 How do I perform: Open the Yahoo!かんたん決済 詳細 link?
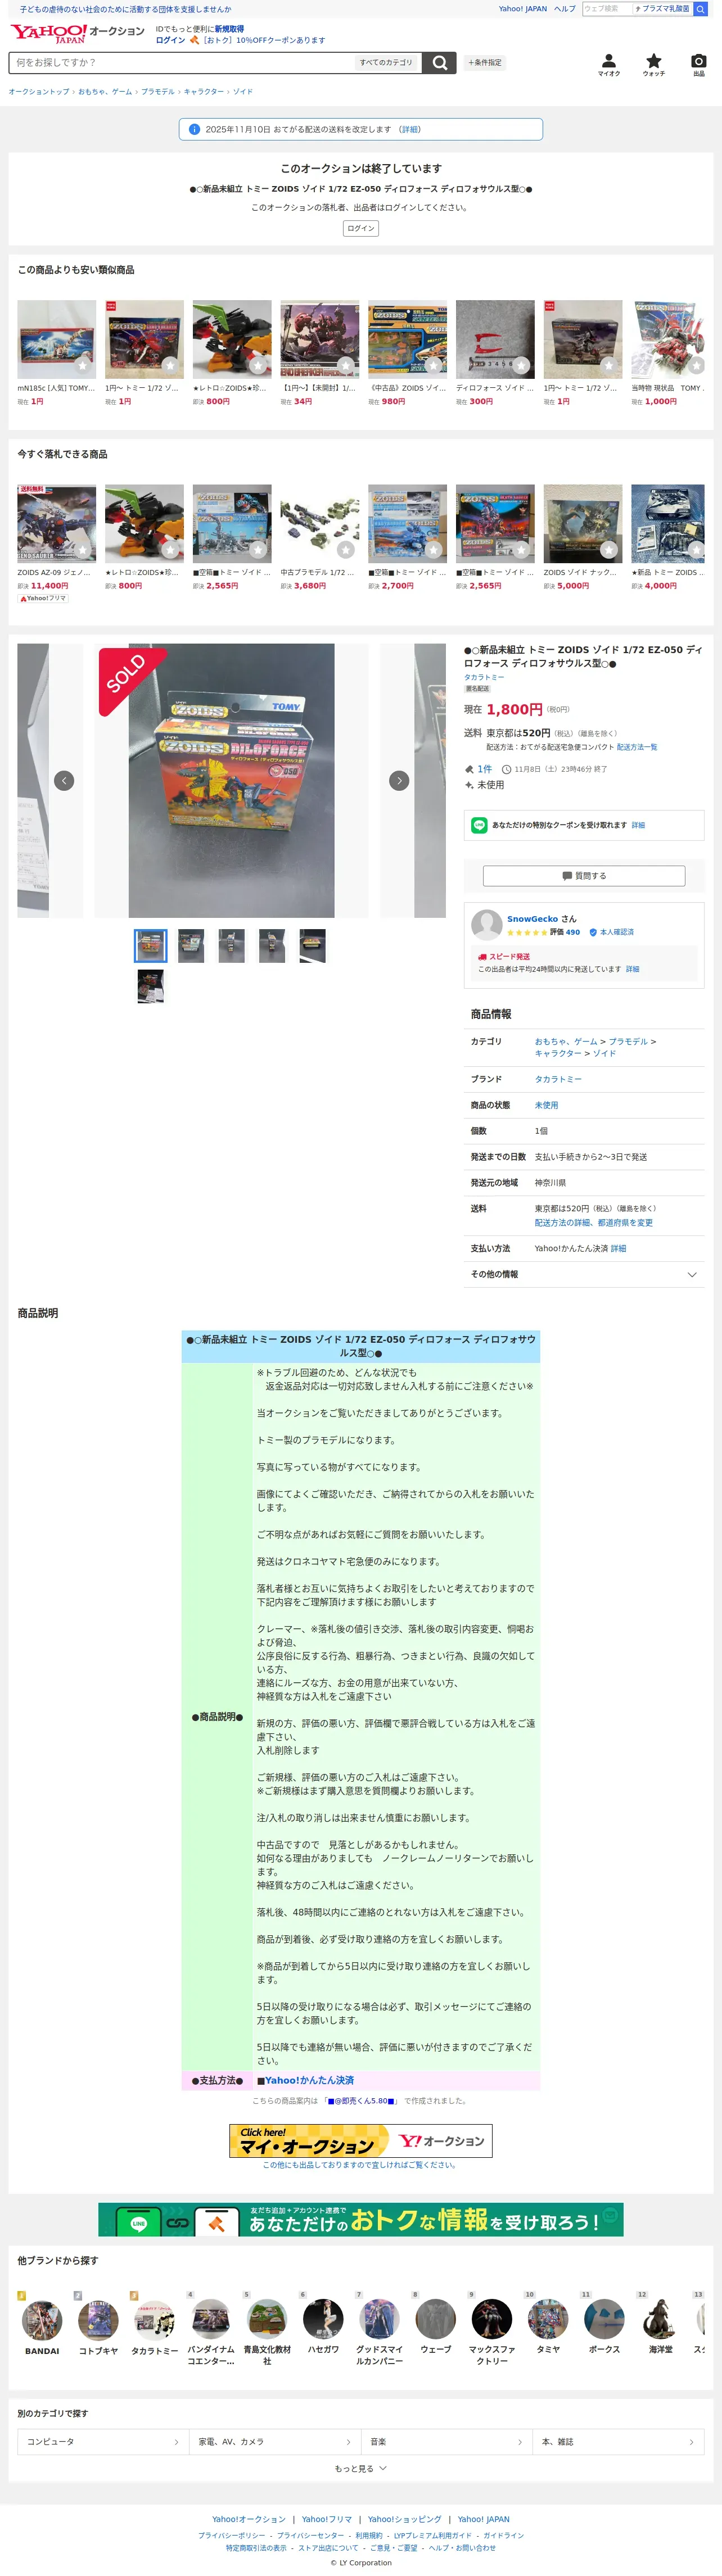coord(618,1248)
